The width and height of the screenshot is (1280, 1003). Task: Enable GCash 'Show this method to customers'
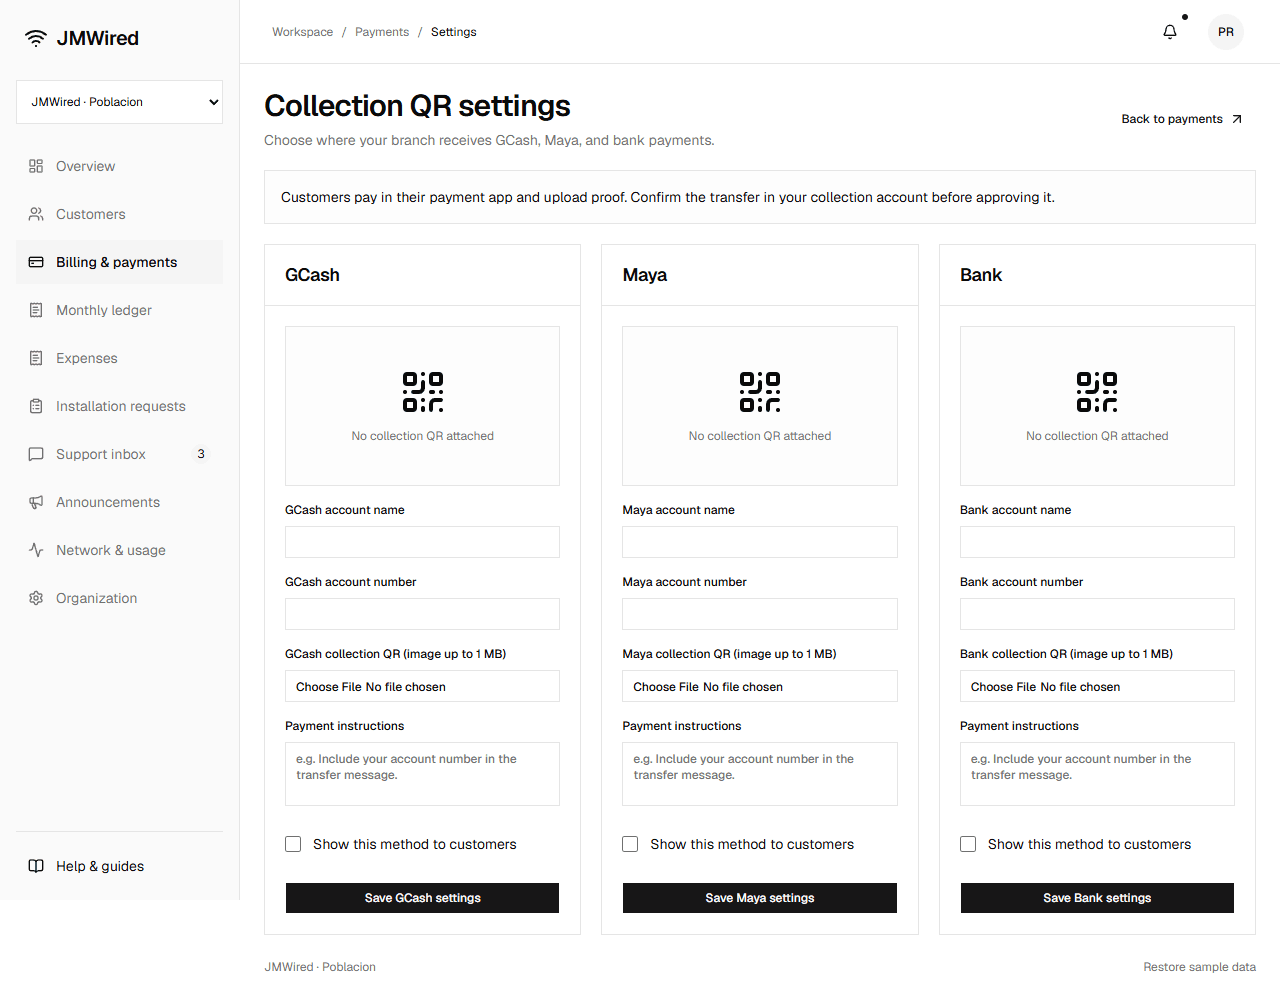tap(293, 844)
